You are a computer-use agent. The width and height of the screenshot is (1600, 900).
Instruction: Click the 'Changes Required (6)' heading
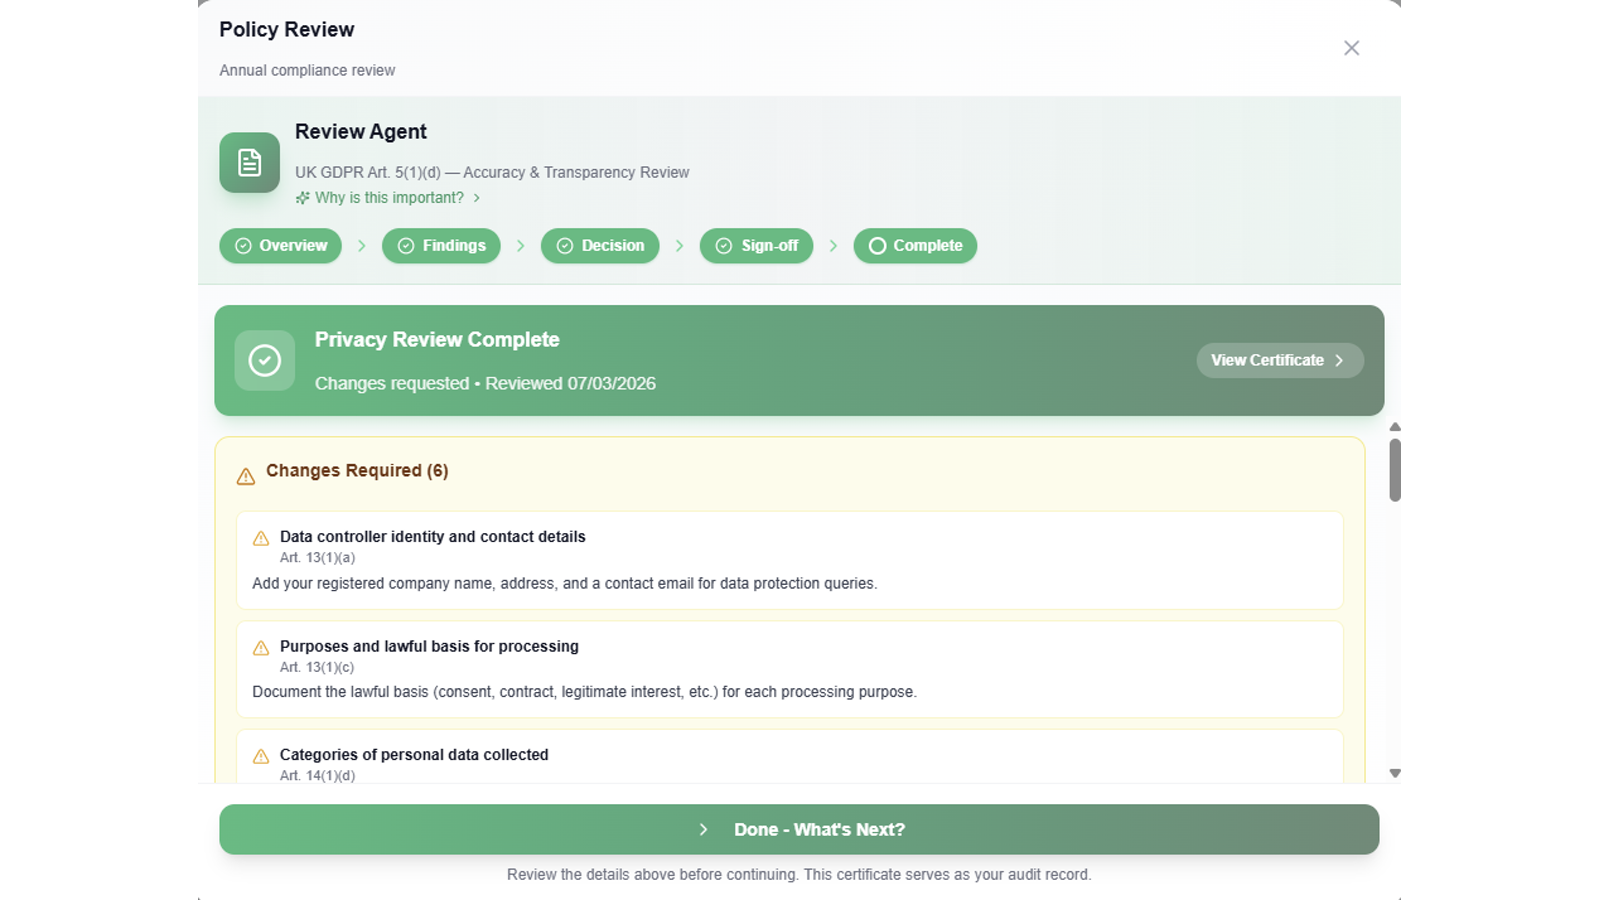coord(357,471)
